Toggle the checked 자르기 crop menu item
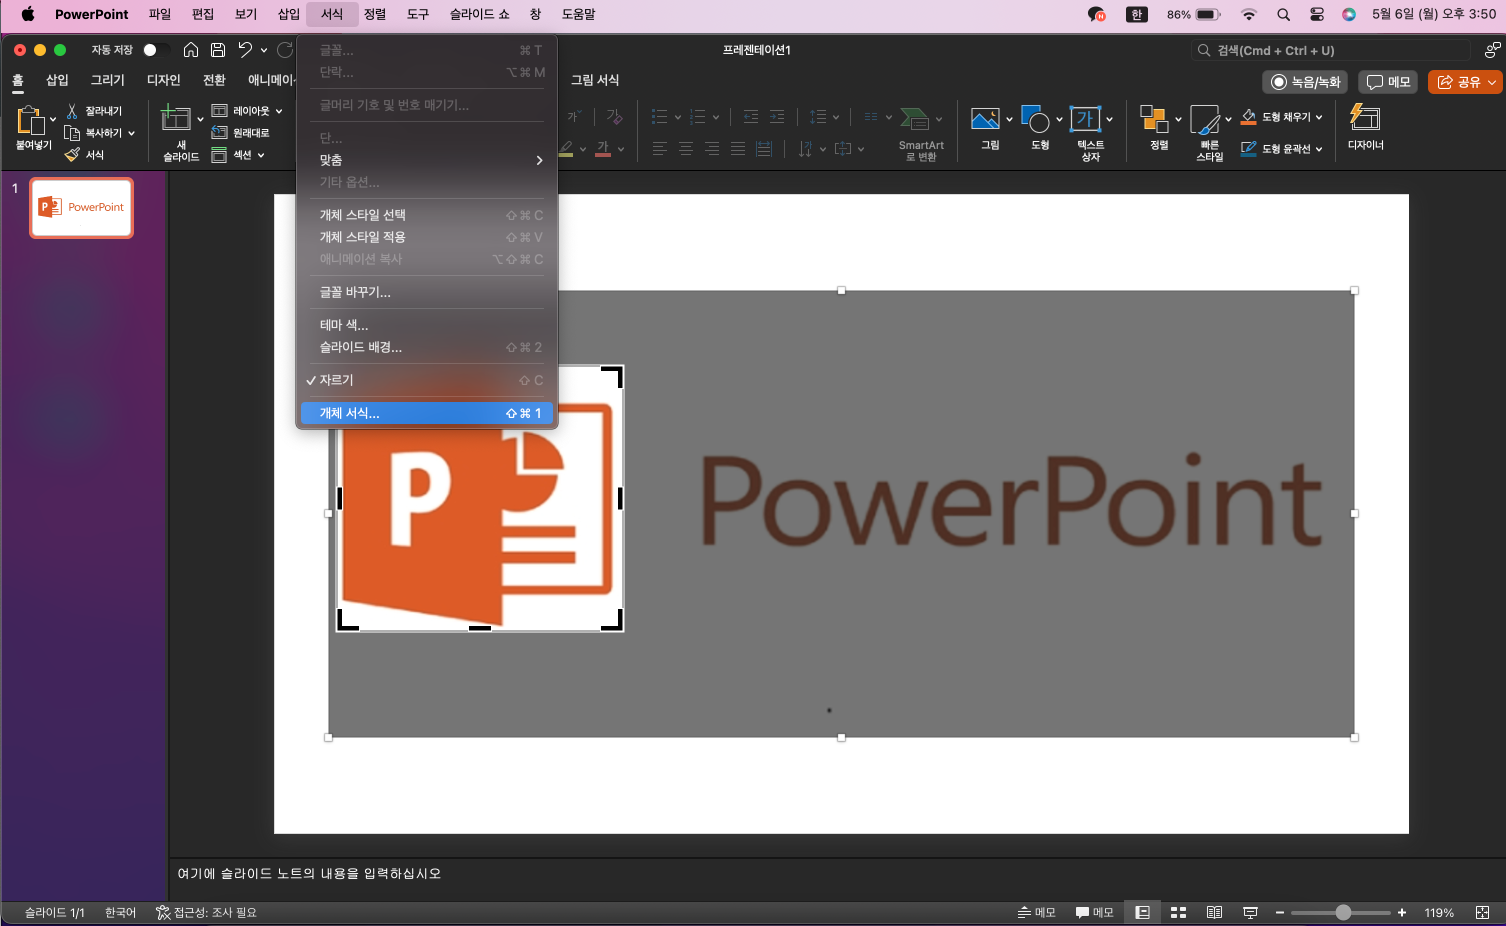 click(x=427, y=380)
